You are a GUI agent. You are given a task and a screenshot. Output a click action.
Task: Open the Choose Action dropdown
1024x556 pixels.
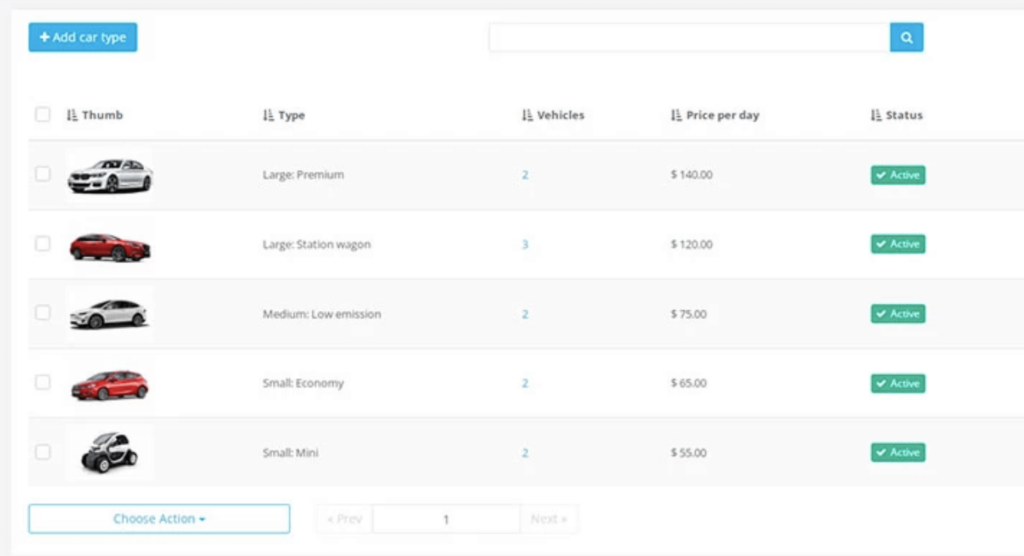tap(159, 519)
